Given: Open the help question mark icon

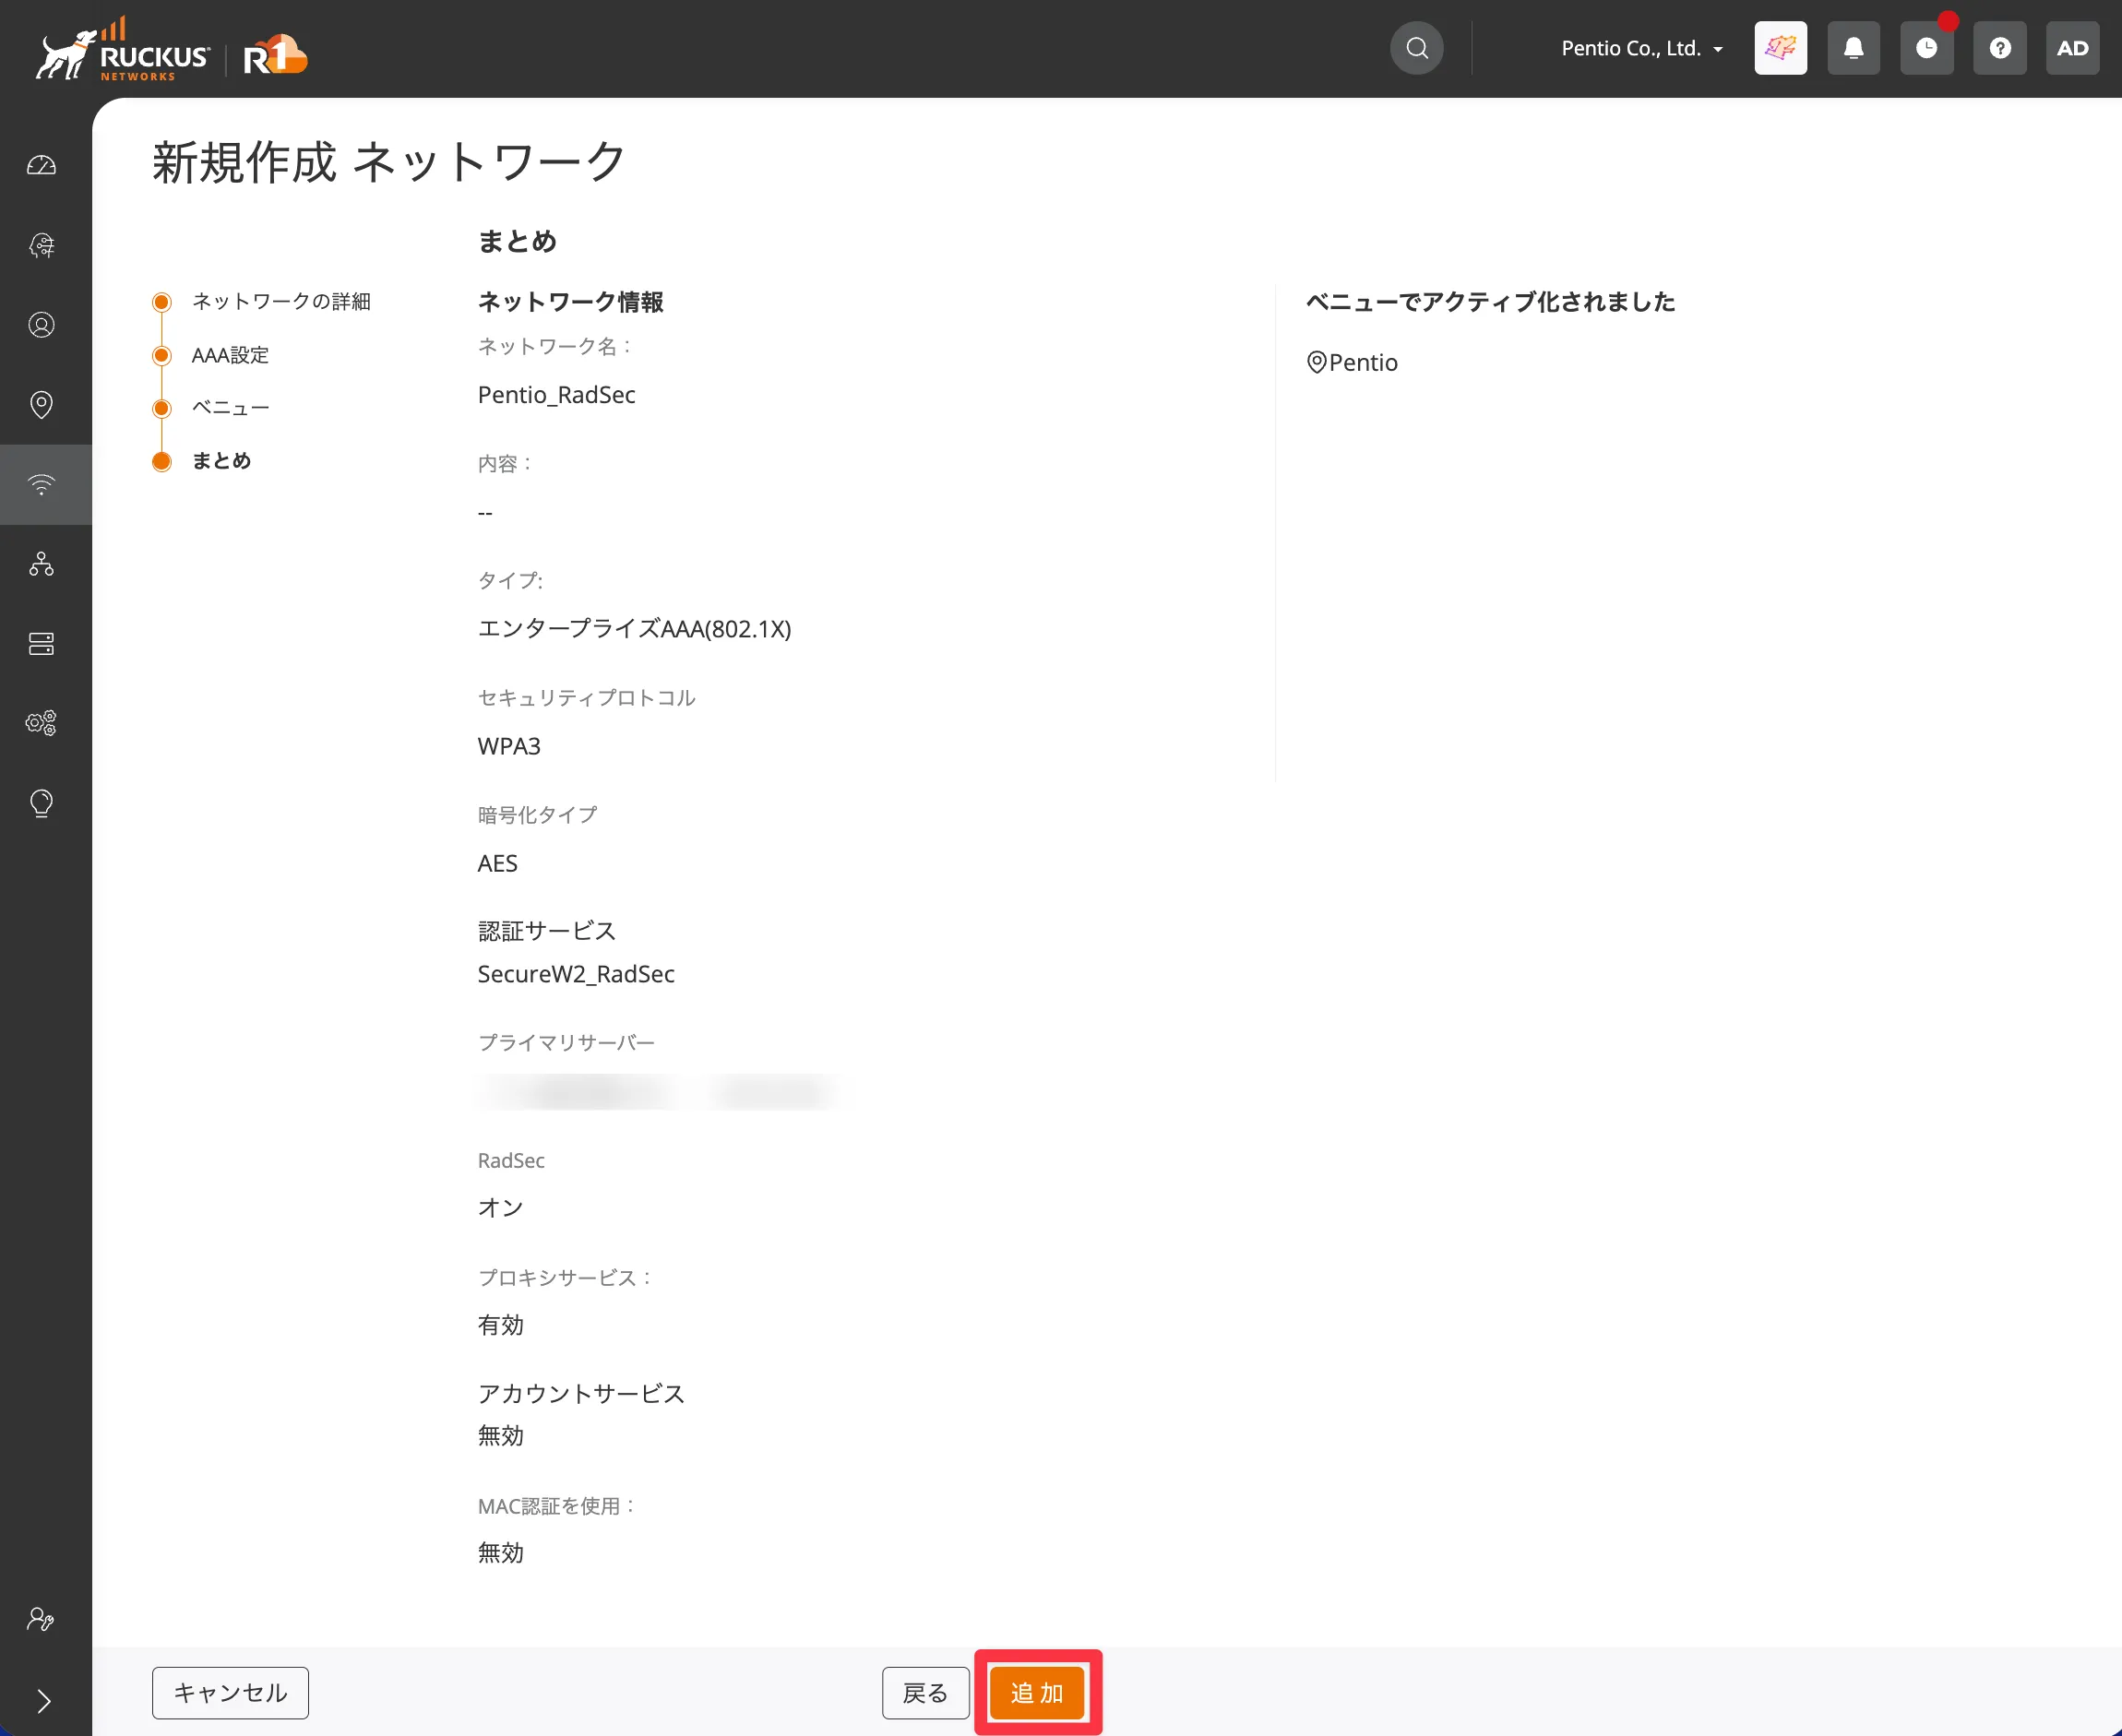Looking at the screenshot, I should pyautogui.click(x=1999, y=48).
